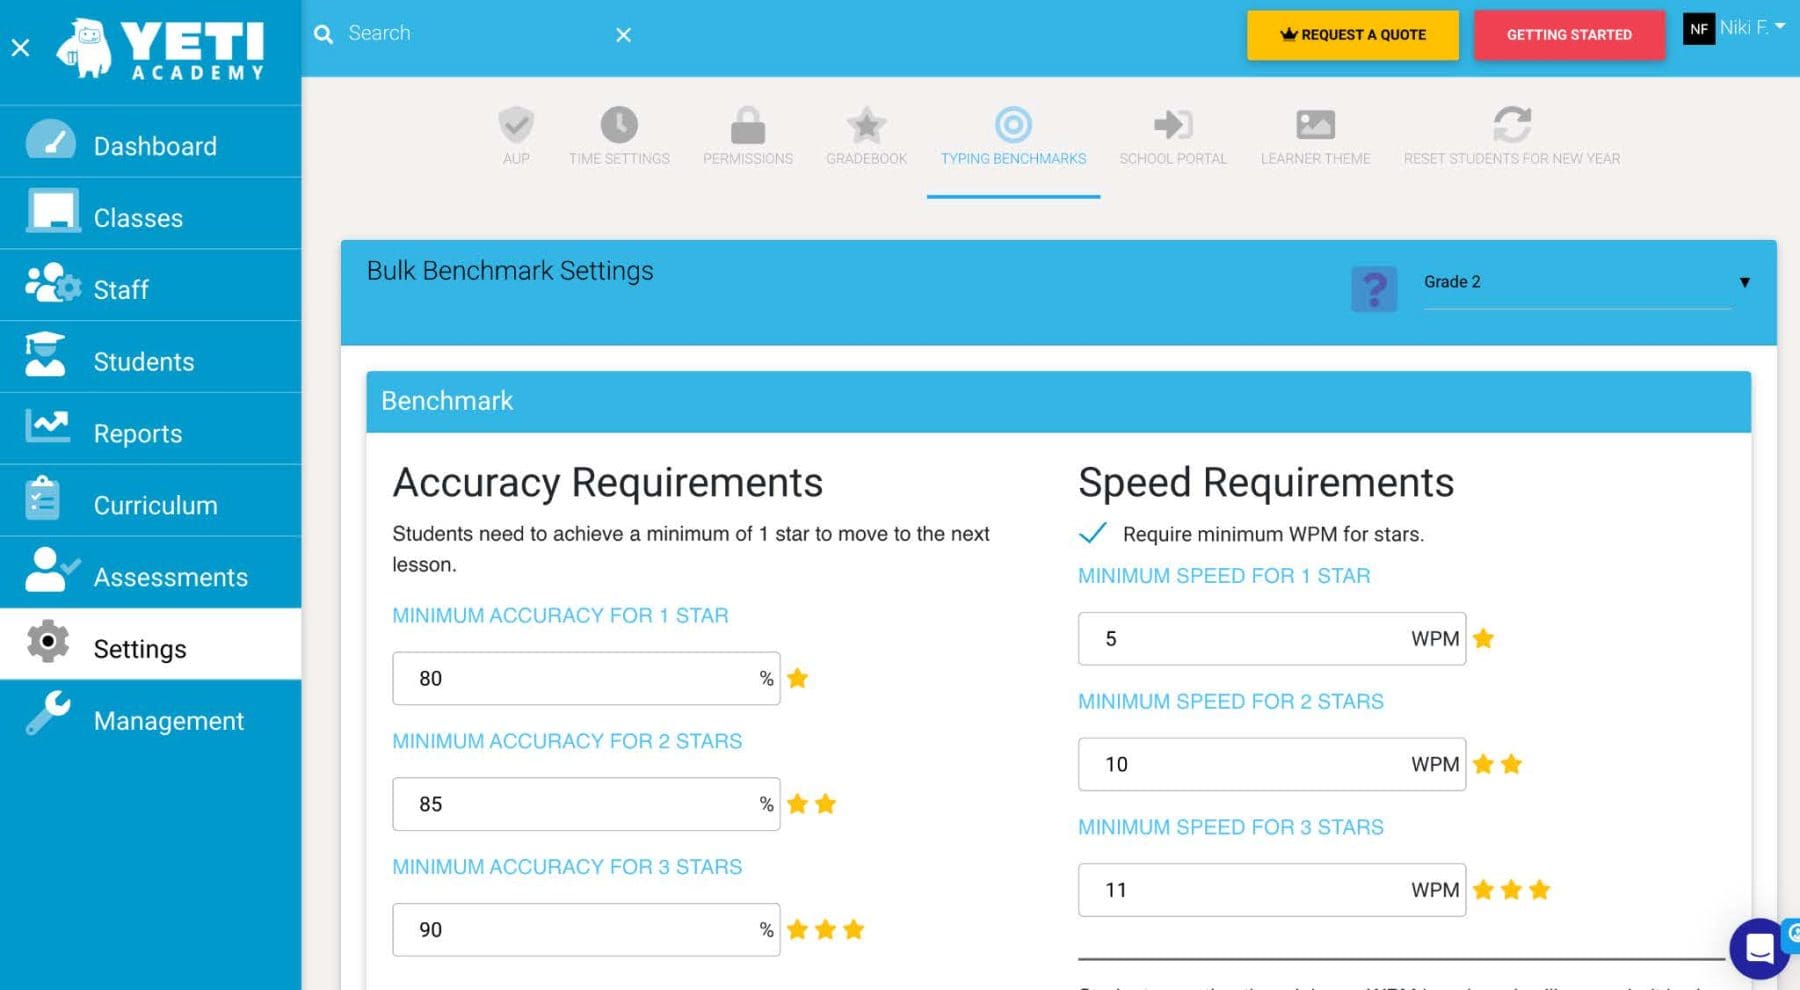Screen dimensions: 1800x990
Task: Open Time Settings clock icon
Action: (619, 125)
